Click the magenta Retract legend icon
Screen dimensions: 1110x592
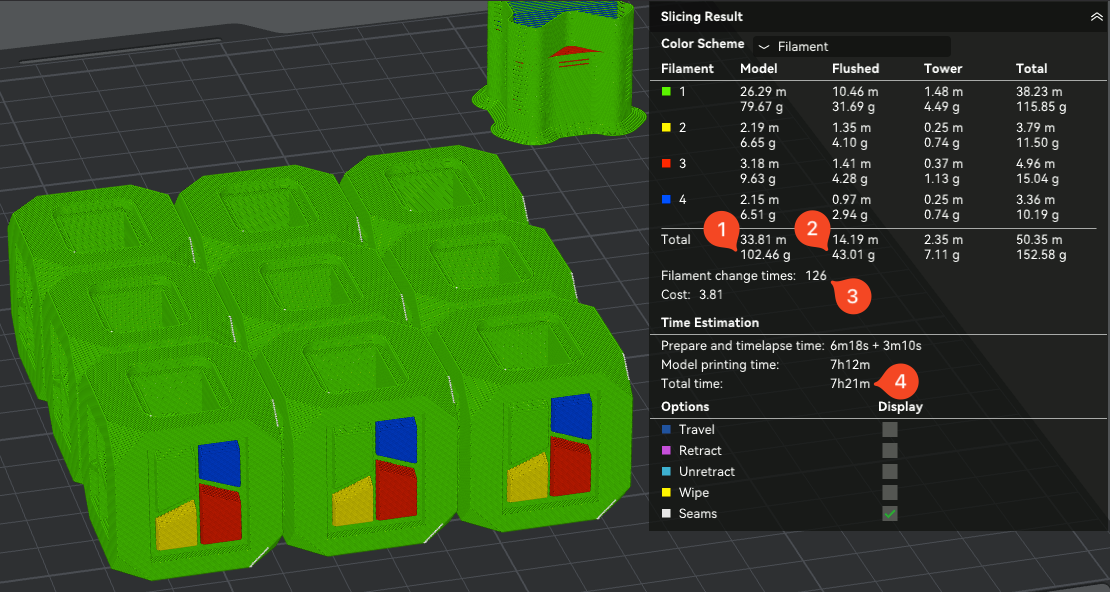pyautogui.click(x=666, y=451)
